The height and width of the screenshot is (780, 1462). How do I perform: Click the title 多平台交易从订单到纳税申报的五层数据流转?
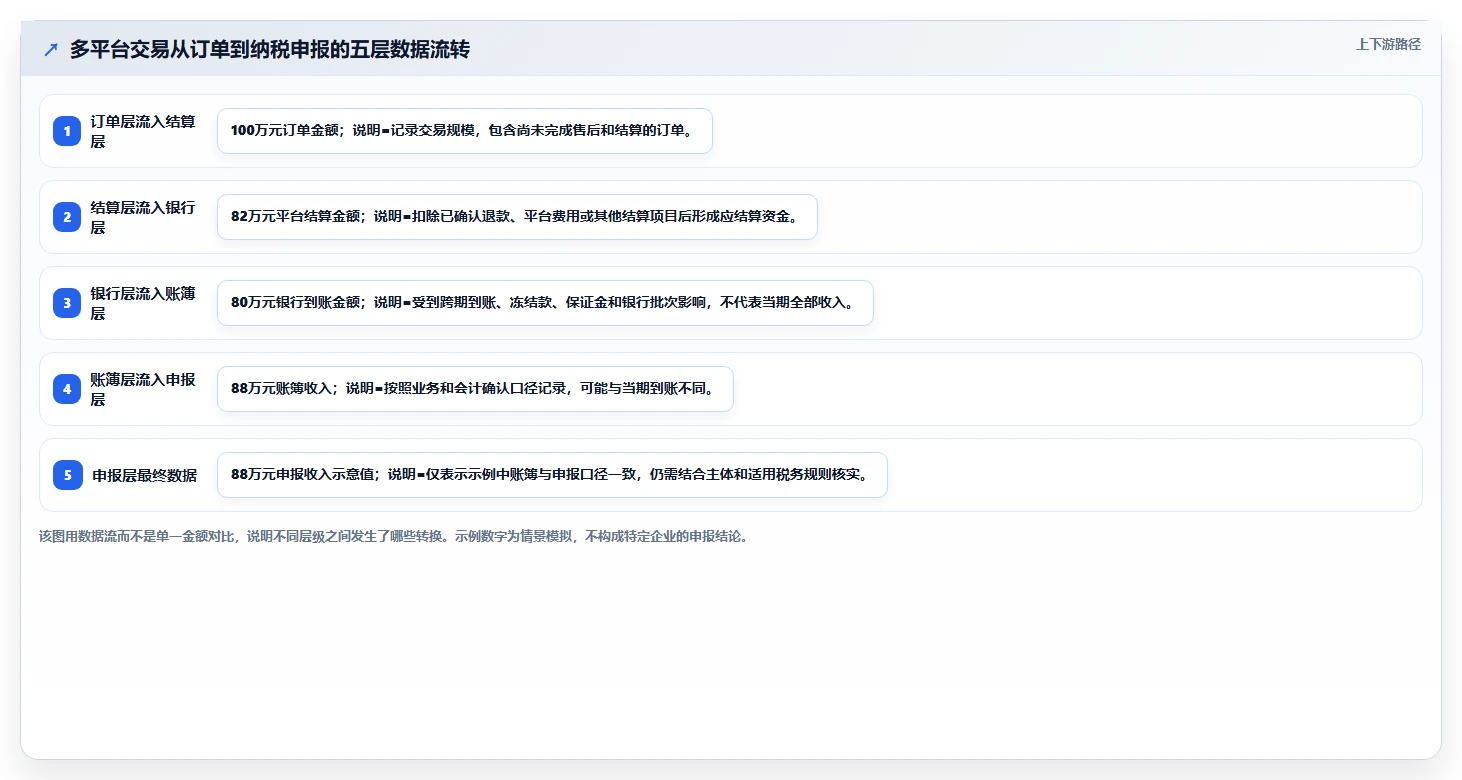270,50
